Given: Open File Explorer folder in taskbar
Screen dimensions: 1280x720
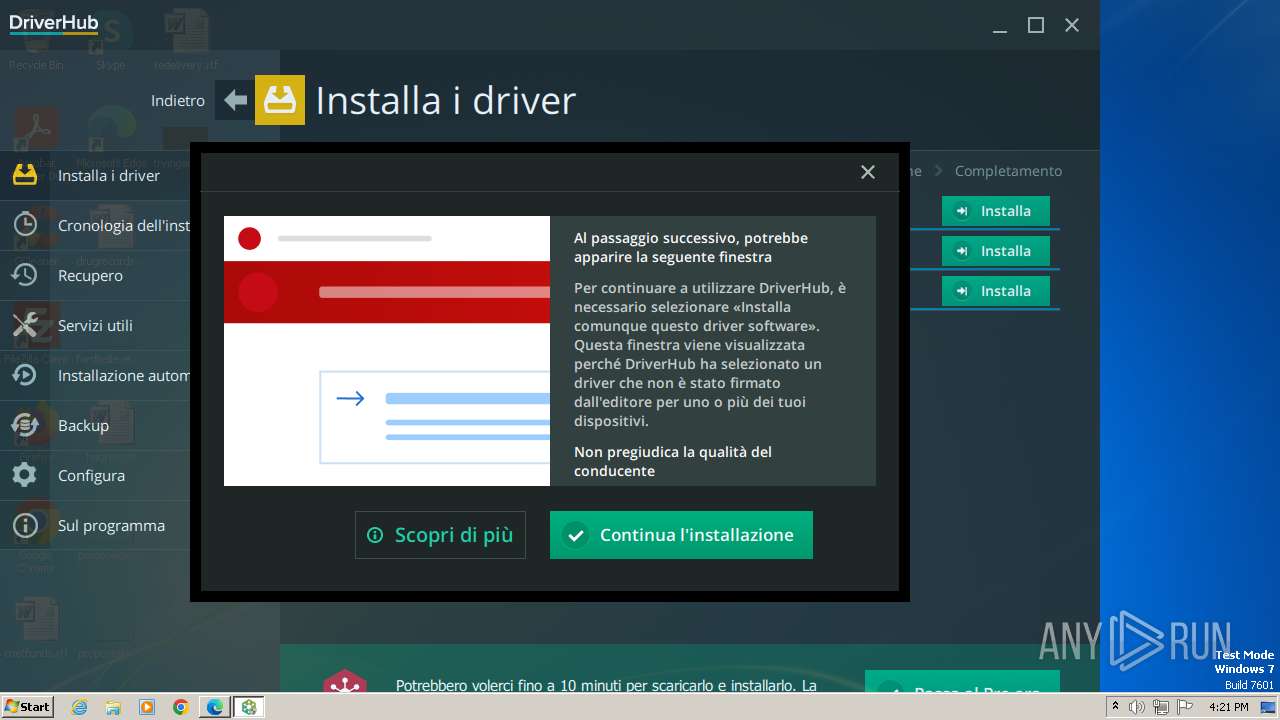Looking at the screenshot, I should pyautogui.click(x=113, y=707).
